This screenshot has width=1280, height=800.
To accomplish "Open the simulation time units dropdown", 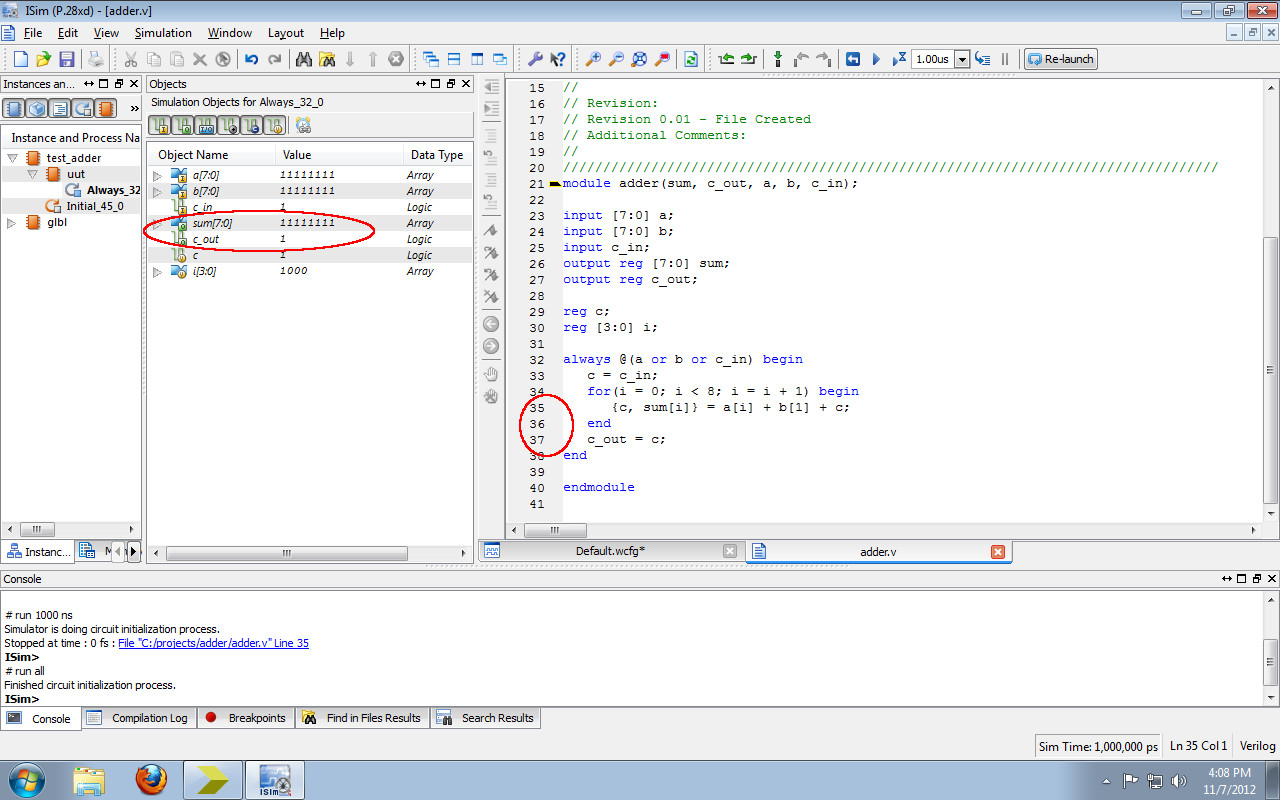I will click(x=962, y=59).
